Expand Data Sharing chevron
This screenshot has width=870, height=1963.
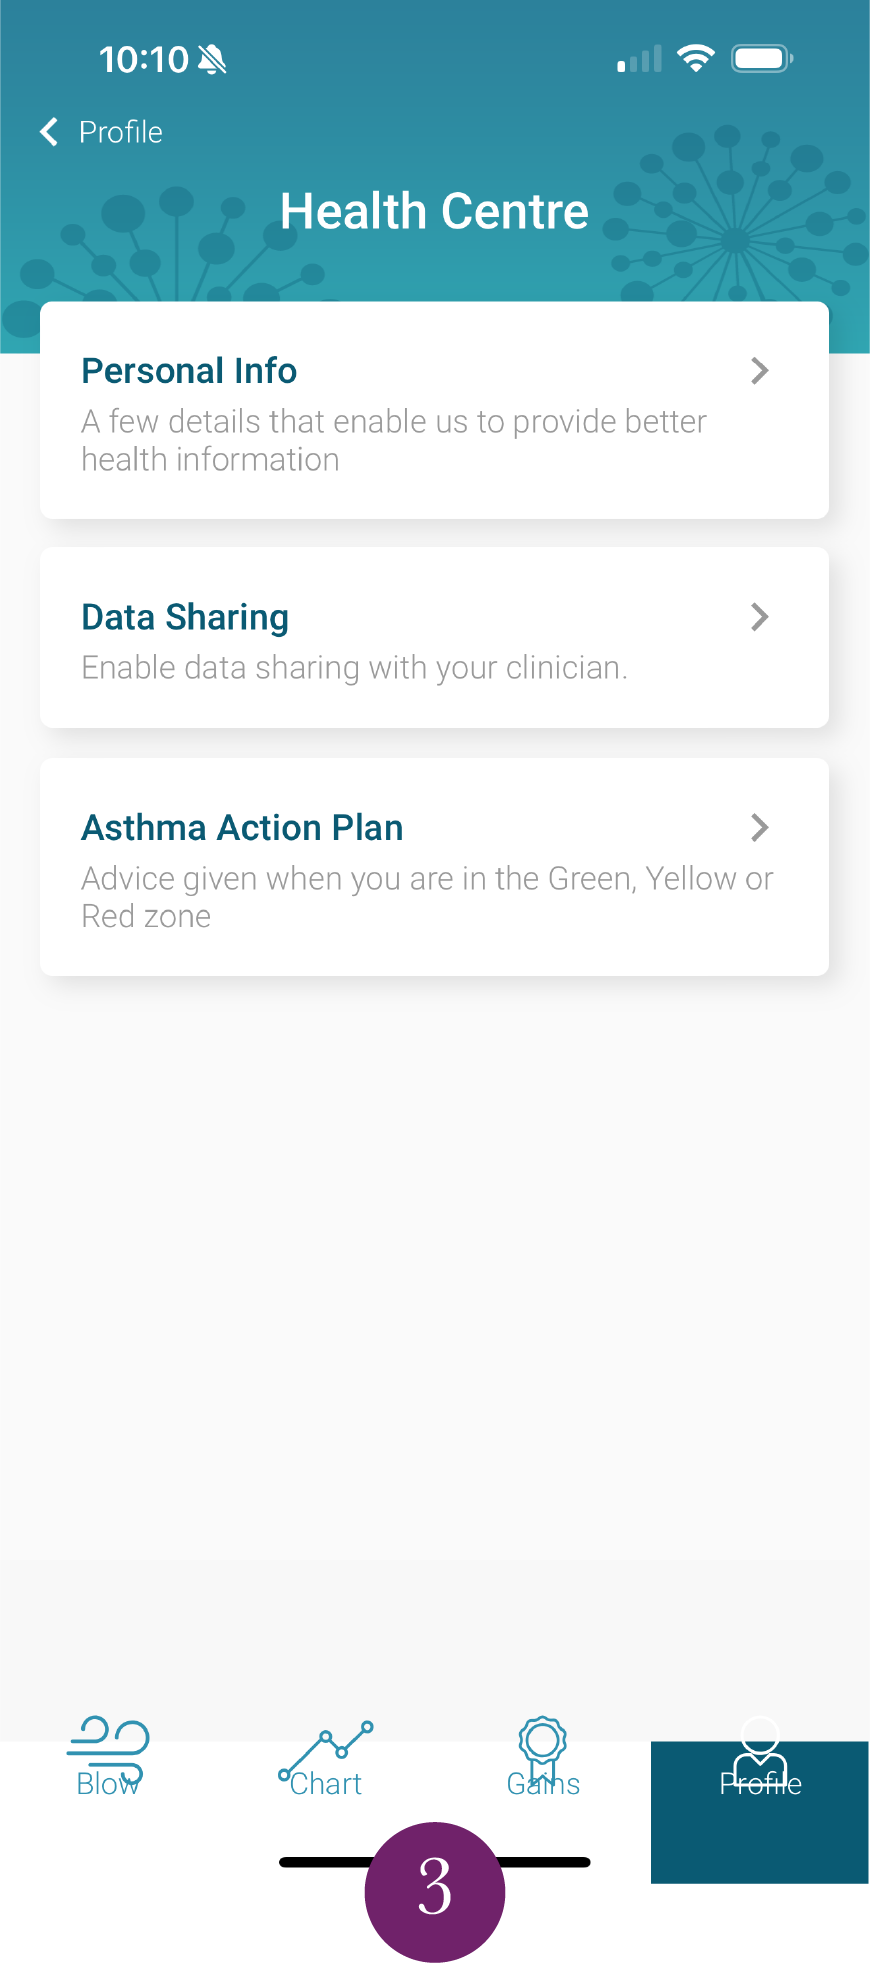[x=760, y=617]
